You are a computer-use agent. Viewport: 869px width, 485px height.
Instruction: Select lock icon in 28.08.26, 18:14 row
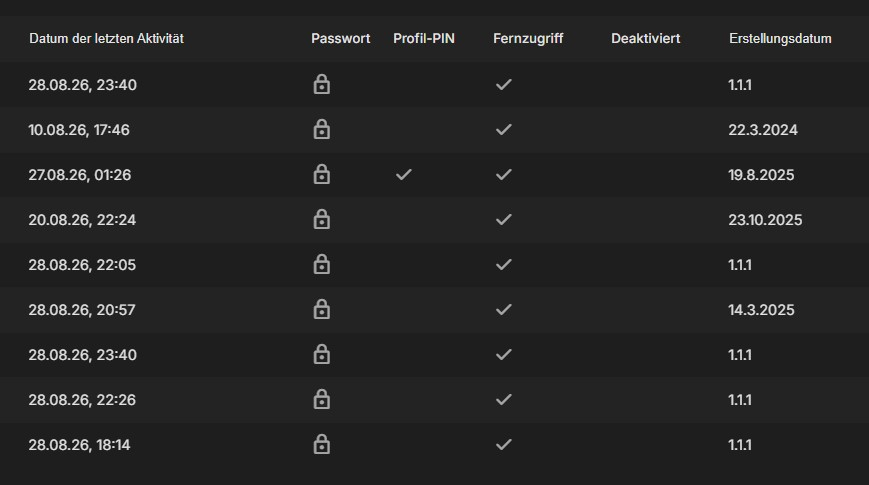point(321,445)
